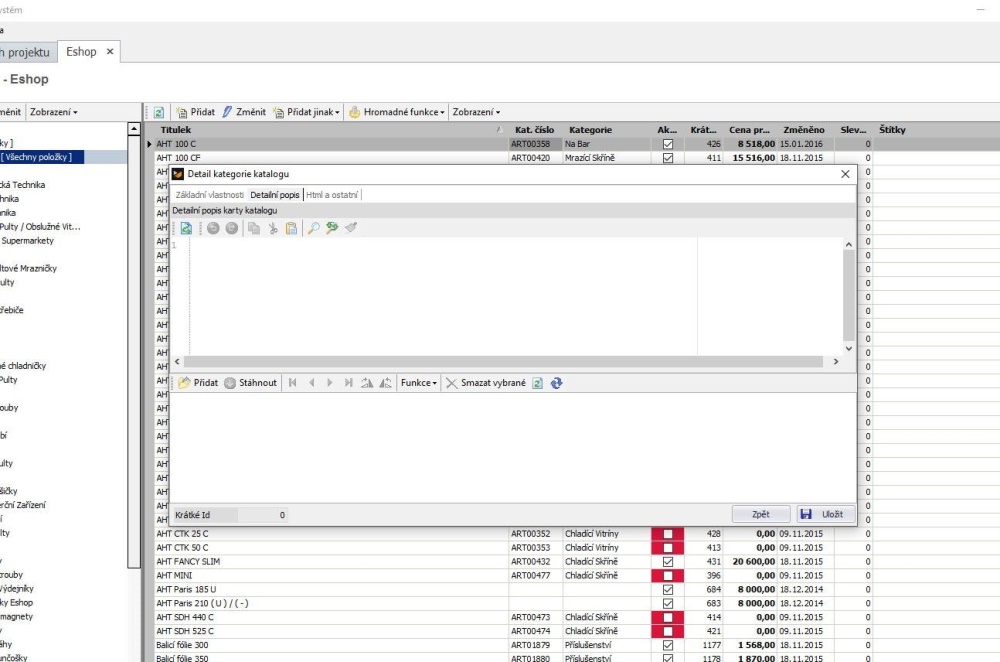This screenshot has width=1000, height=662.
Task: Click the sort descending icon before Funkce
Action: pos(385,383)
